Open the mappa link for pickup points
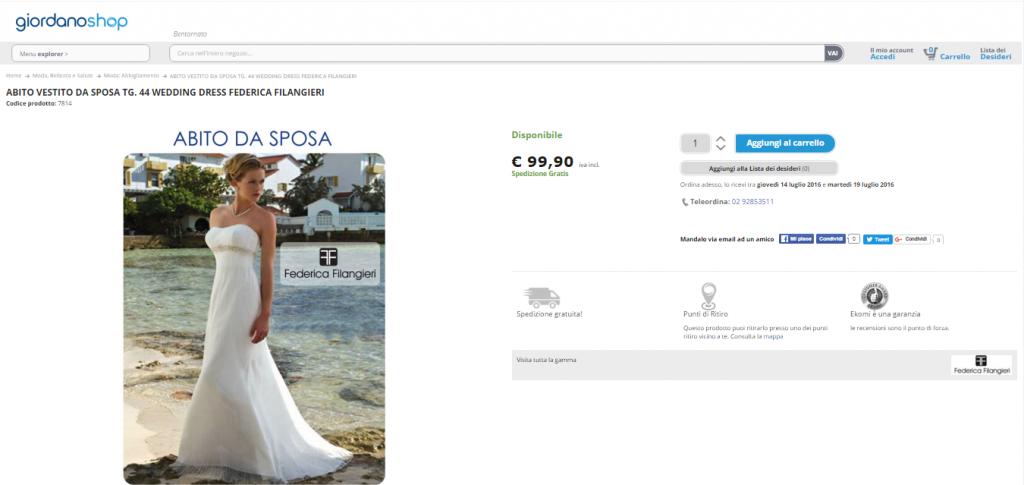The width and height of the screenshot is (1024, 485). coord(773,337)
